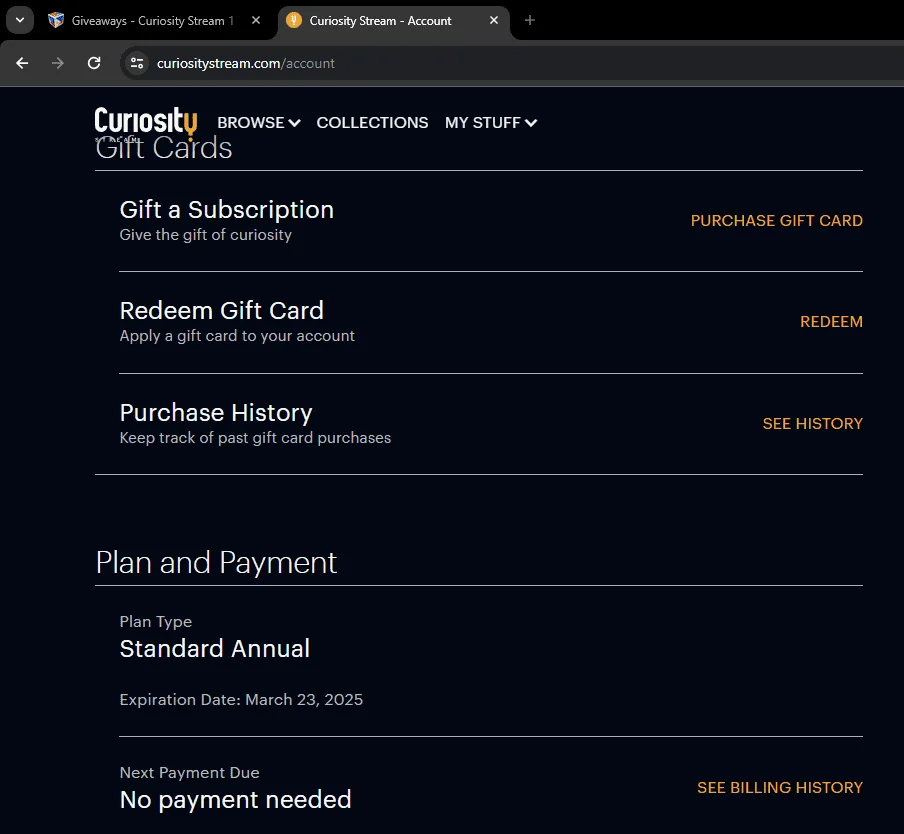The width and height of the screenshot is (904, 834).
Task: Expand the BROWSE menu
Action: [x=259, y=123]
